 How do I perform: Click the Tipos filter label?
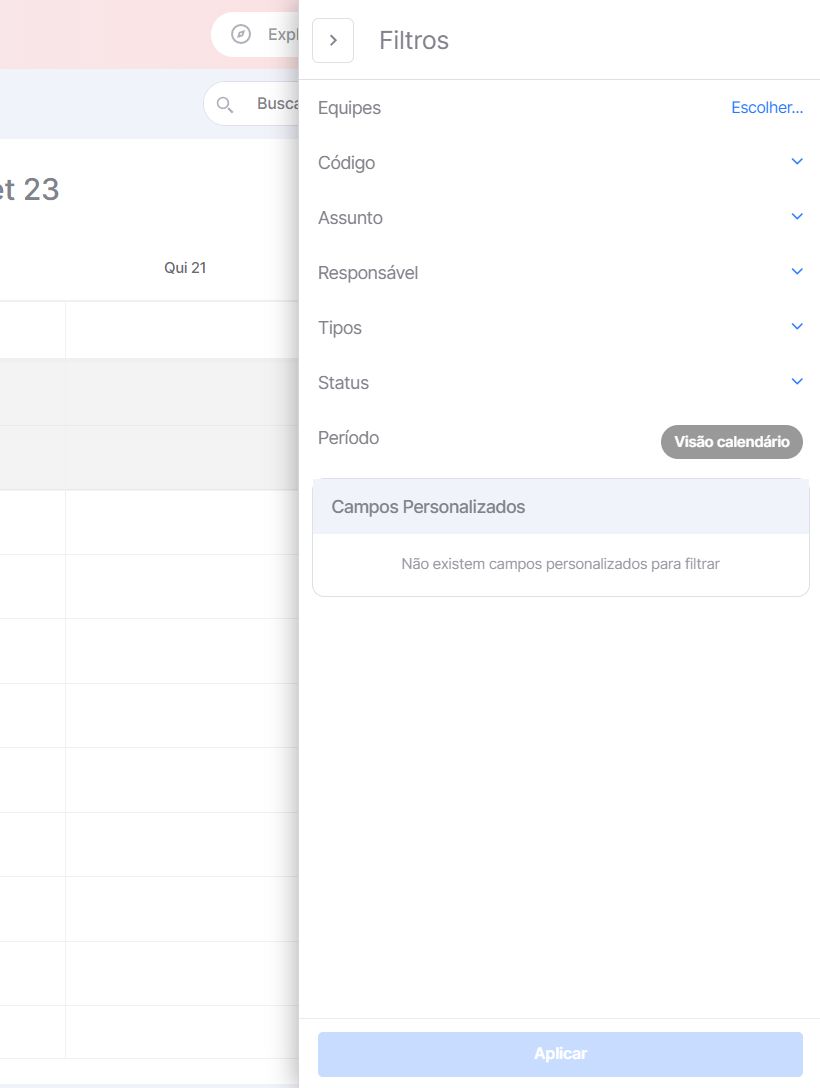(339, 328)
